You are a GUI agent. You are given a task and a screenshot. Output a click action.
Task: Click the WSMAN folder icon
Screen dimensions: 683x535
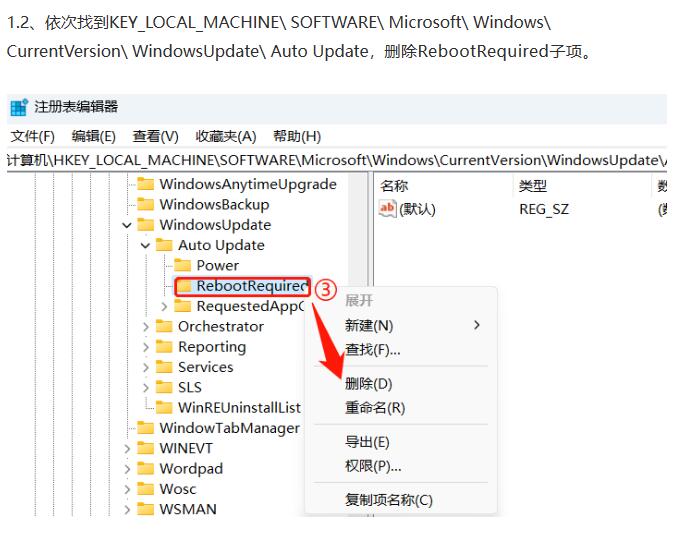pos(146,509)
